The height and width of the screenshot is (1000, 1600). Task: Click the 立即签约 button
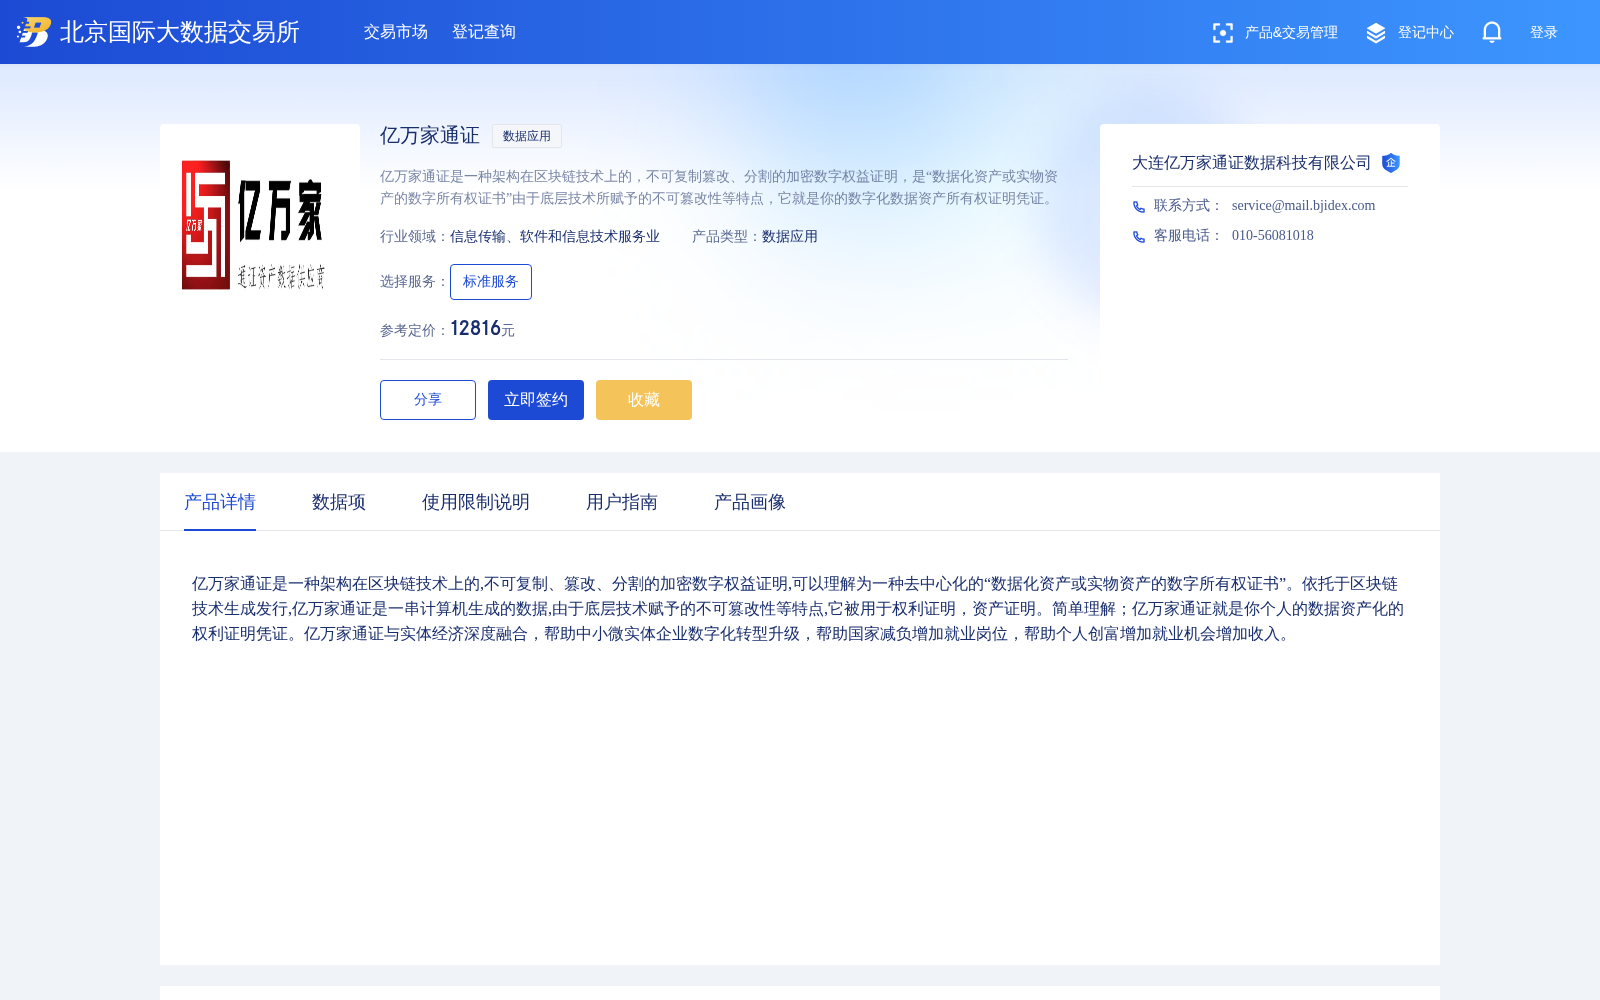click(536, 400)
